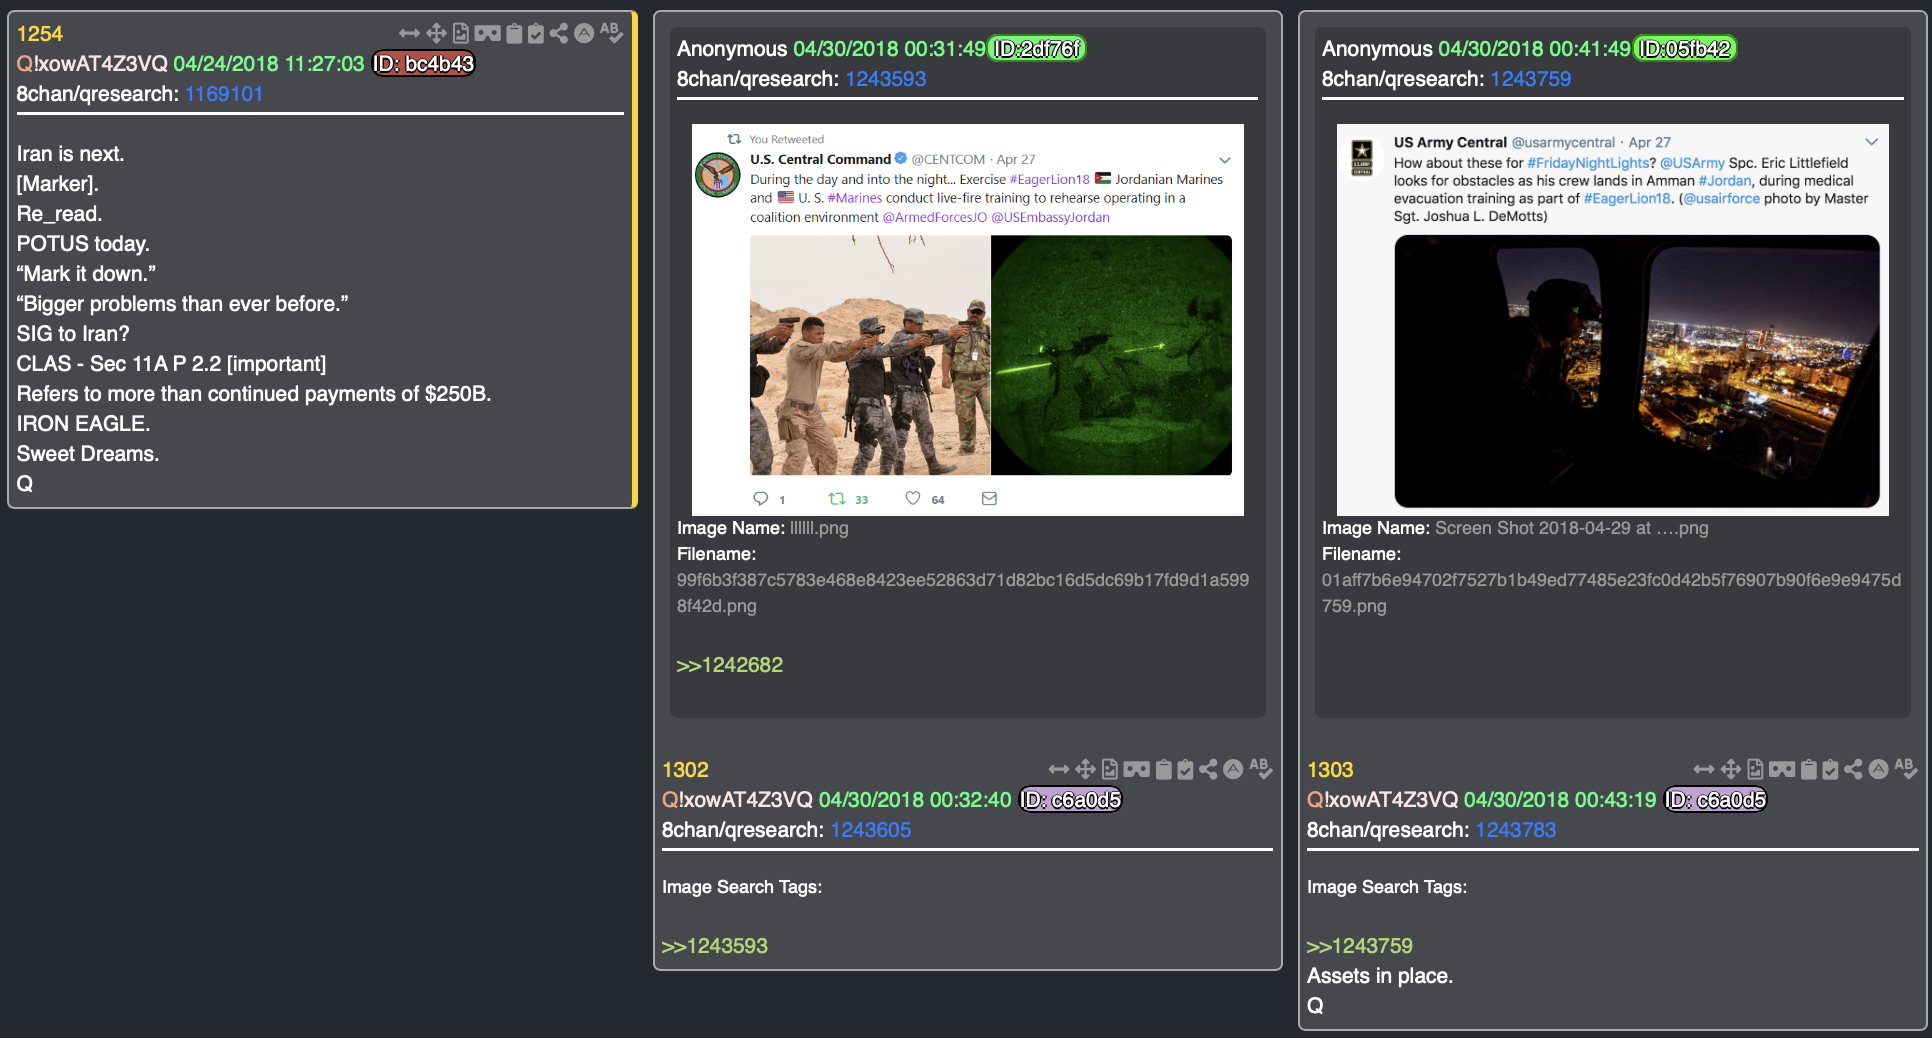Screen dimensions: 1932x1038
Task: Click CENTCOM profile avatar
Action: tap(718, 175)
